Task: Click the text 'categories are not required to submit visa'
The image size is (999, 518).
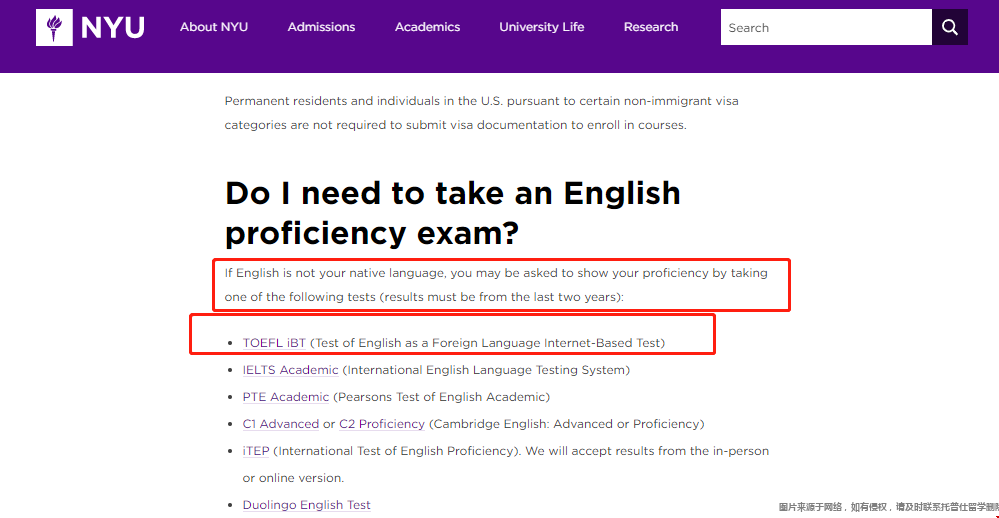Action: (349, 126)
